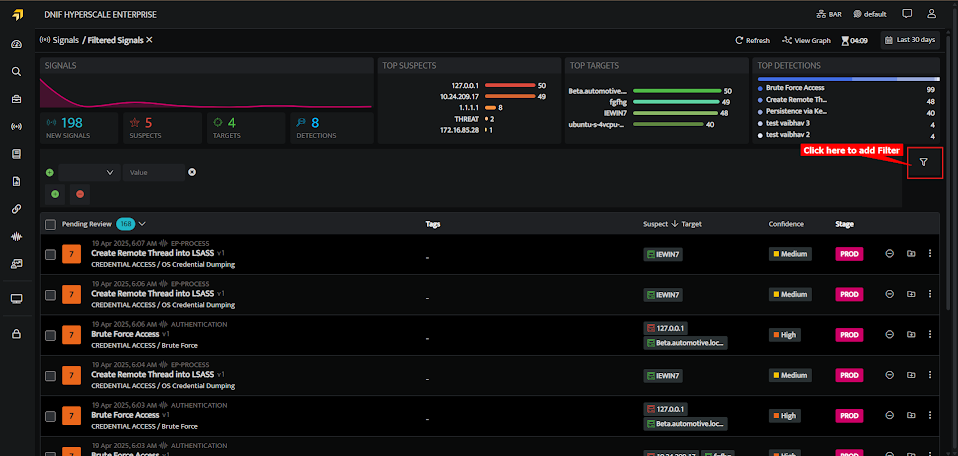Add the 6:06 AM EP-PROCESS signal to folder
Image resolution: width=958 pixels, height=456 pixels.
click(x=911, y=294)
